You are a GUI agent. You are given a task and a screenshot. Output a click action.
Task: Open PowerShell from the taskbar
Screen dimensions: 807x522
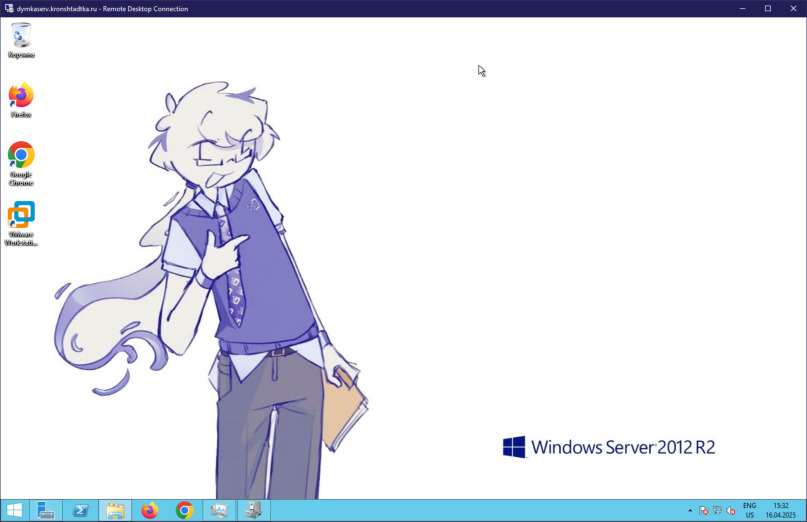click(x=80, y=511)
